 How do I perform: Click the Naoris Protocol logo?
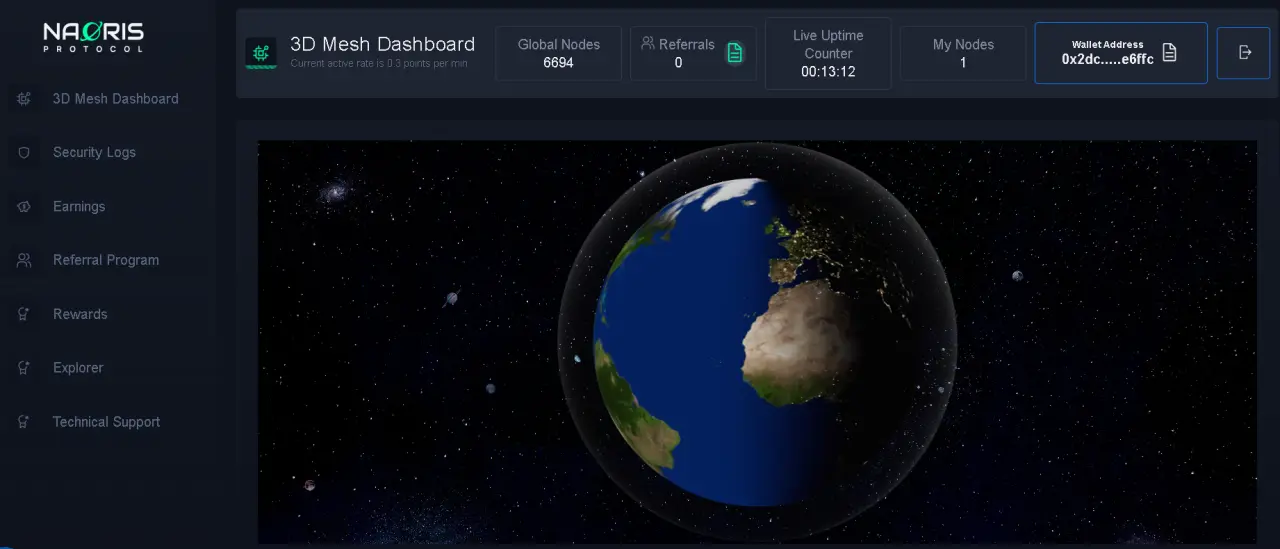click(93, 37)
